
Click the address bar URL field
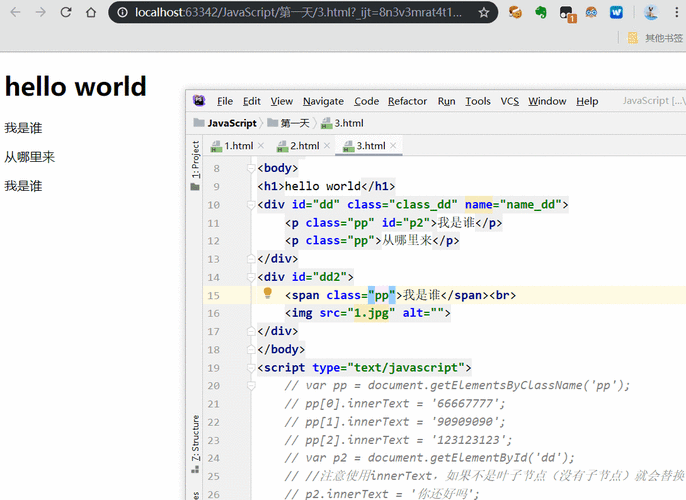click(298, 13)
